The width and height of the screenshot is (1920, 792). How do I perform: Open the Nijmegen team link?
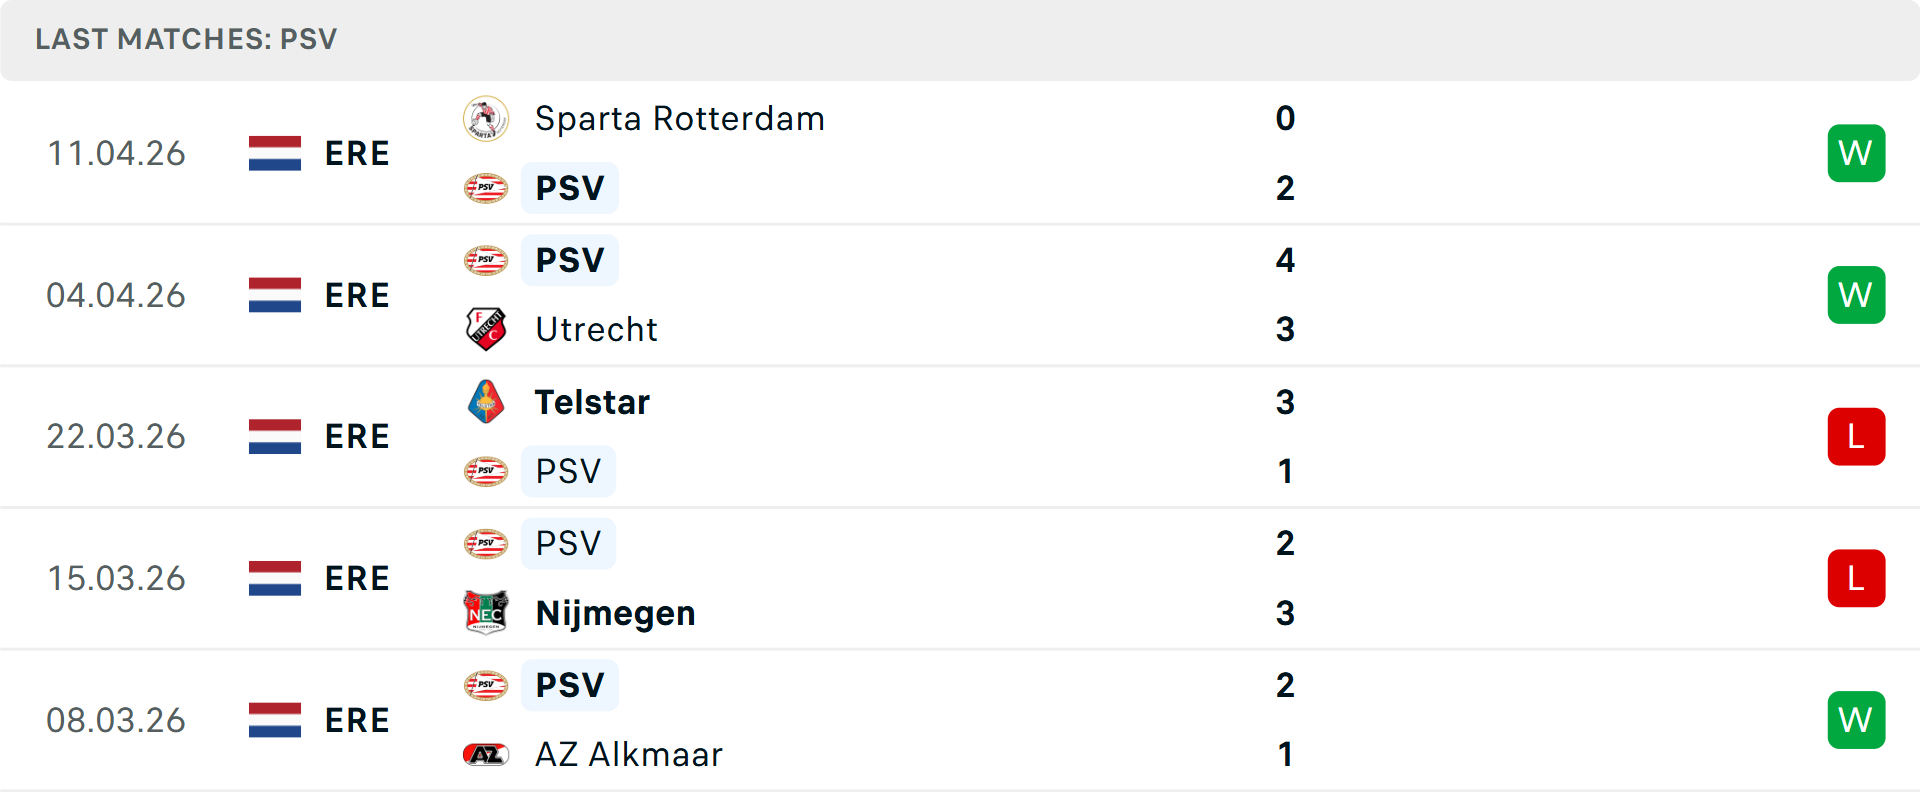point(615,613)
